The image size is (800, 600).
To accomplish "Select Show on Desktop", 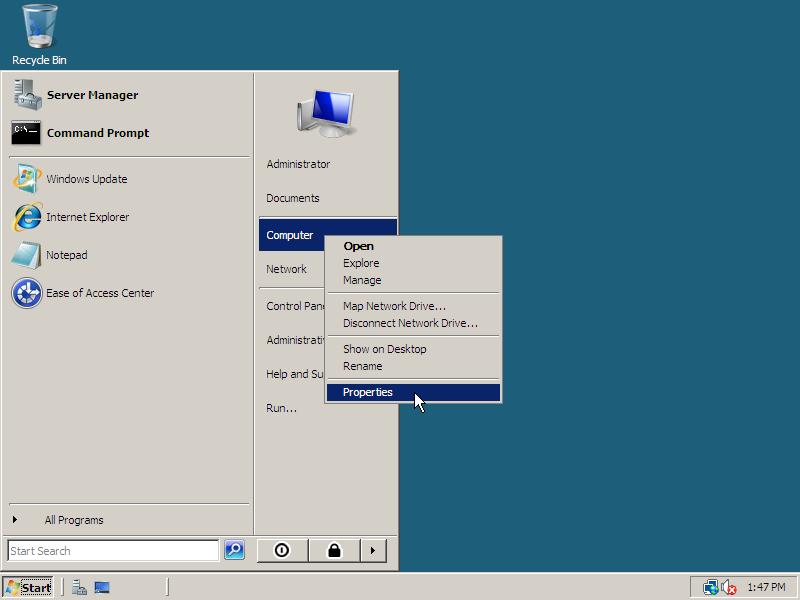I will tap(413, 349).
